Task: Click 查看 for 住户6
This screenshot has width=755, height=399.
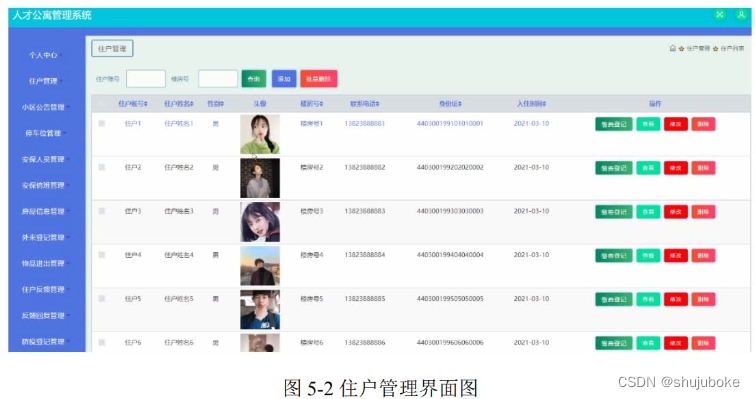Action: click(x=648, y=343)
